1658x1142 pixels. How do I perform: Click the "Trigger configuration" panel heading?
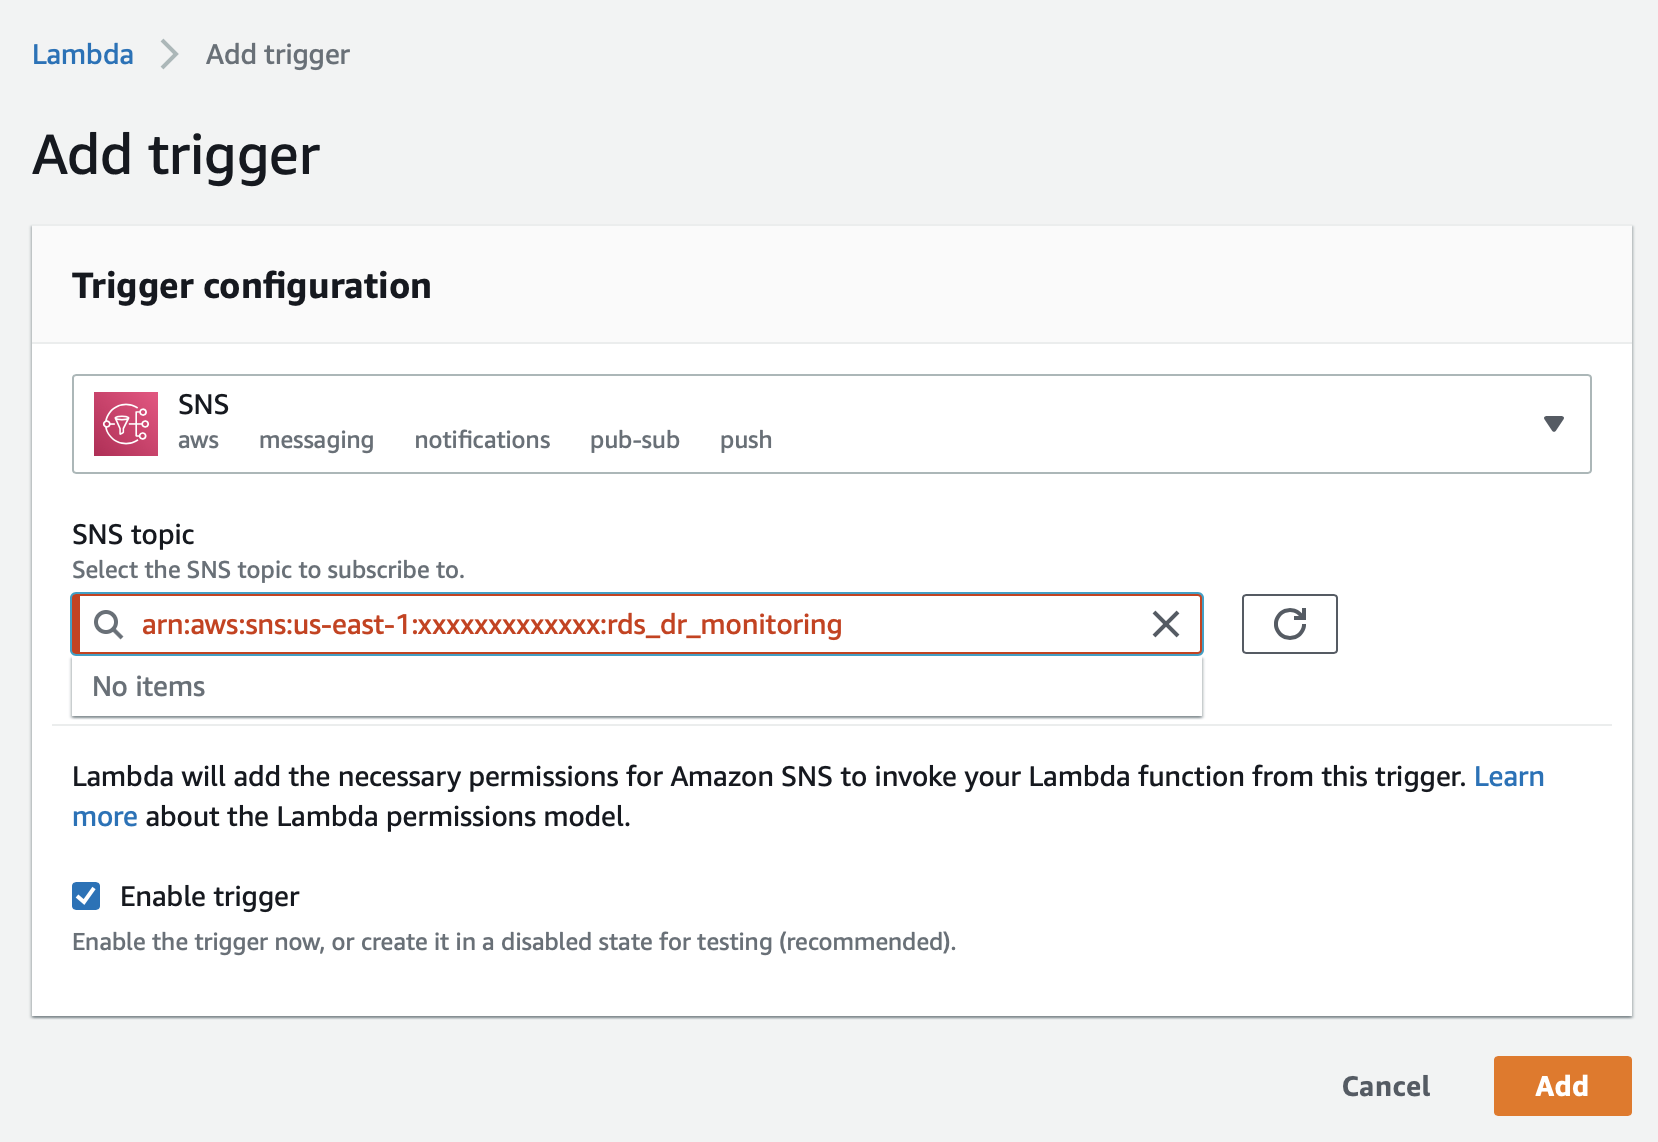[x=252, y=286]
